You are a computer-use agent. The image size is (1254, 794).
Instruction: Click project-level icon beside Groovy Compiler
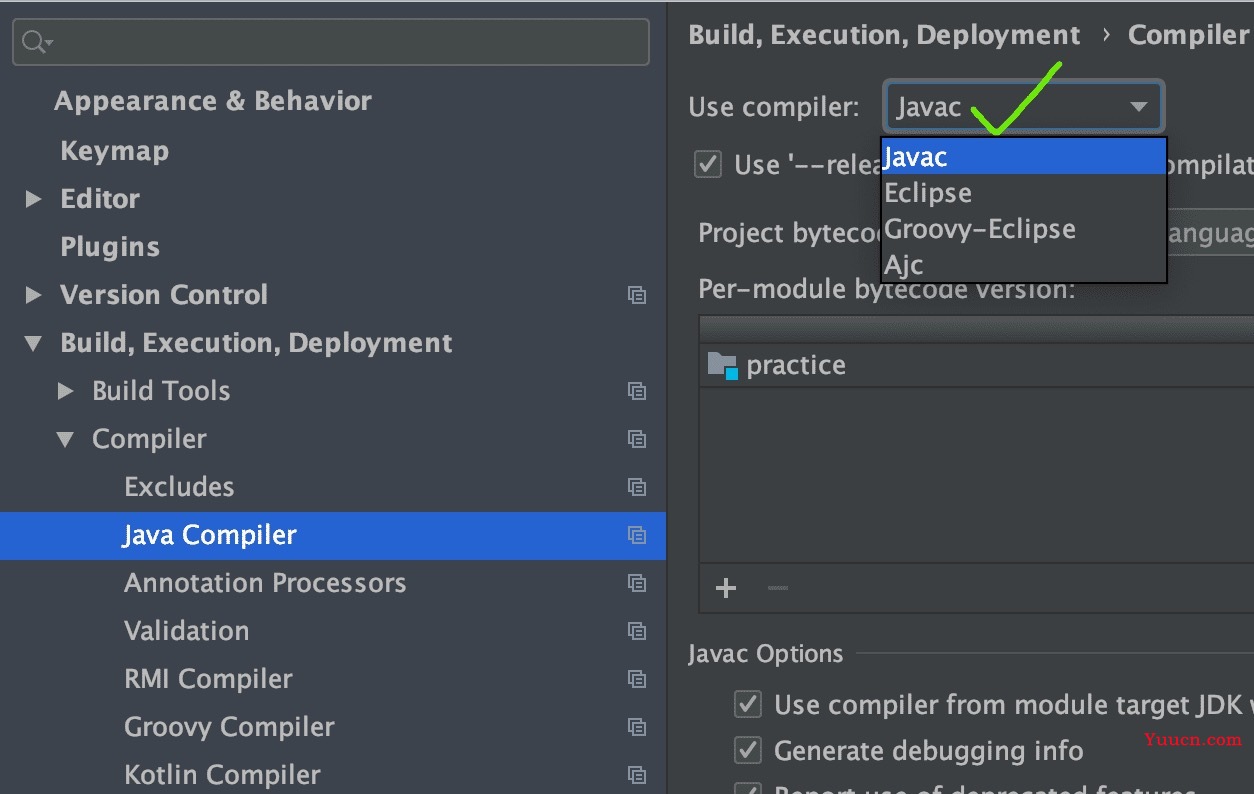click(x=637, y=727)
